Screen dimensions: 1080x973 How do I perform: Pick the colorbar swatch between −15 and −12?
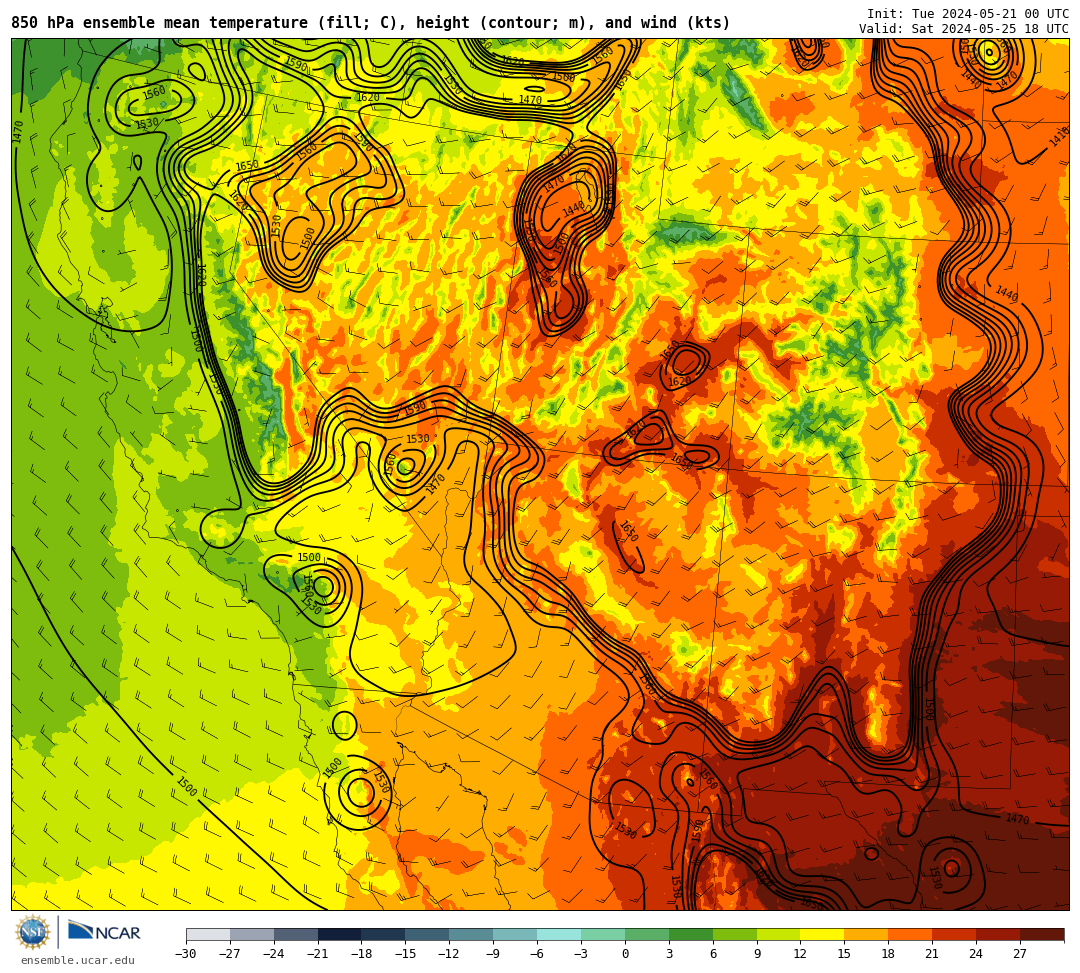pos(428,934)
